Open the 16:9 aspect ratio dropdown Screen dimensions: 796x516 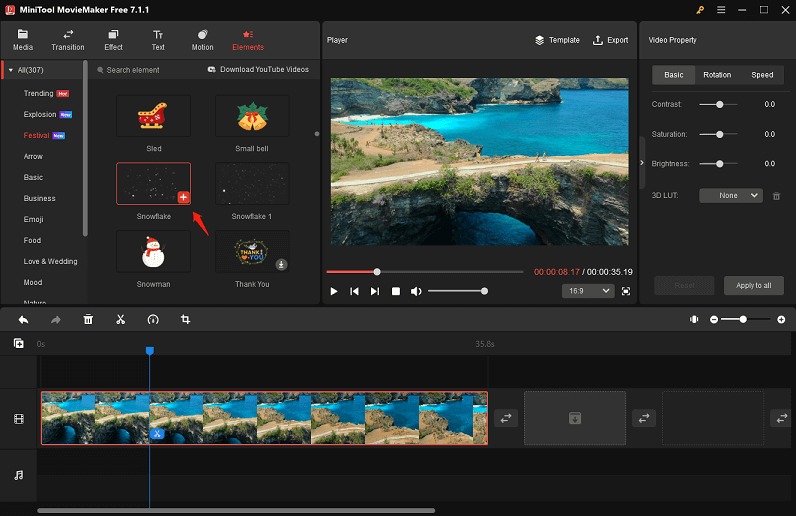point(588,291)
